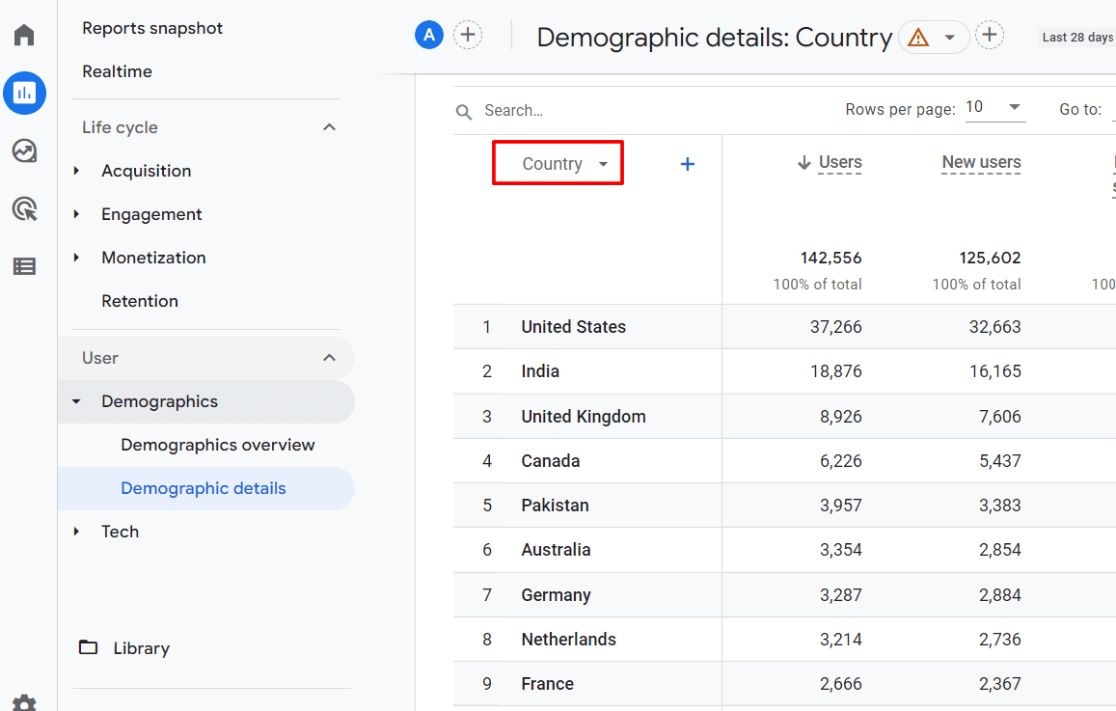The height and width of the screenshot is (711, 1116).
Task: Open the Rows per page dropdown
Action: click(x=995, y=108)
